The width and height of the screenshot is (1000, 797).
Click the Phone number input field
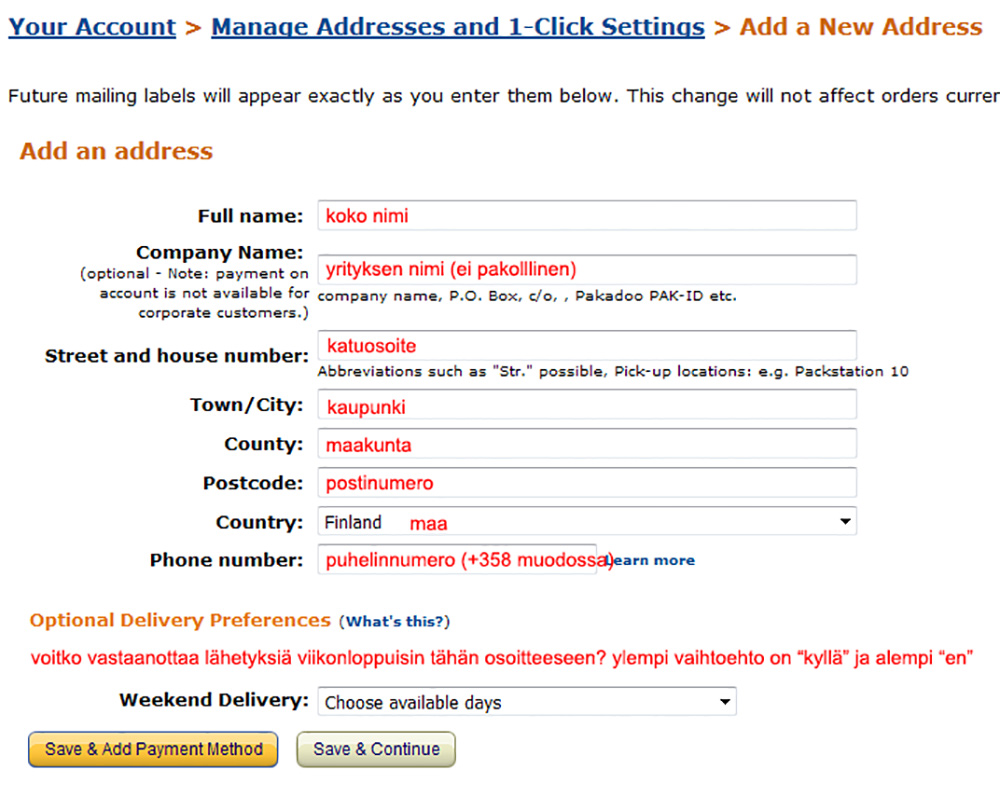point(457,560)
